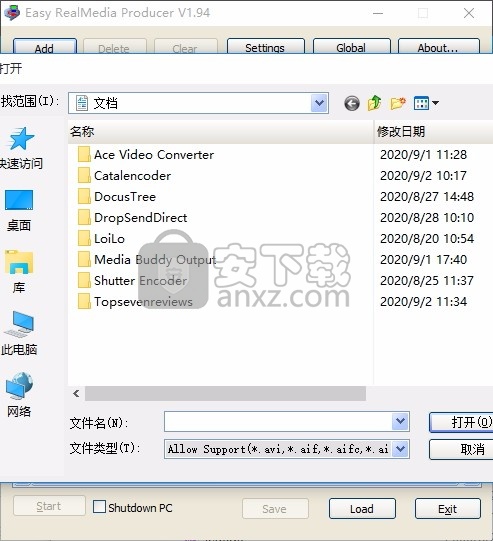Go up one folder level icon

pyautogui.click(x=374, y=103)
